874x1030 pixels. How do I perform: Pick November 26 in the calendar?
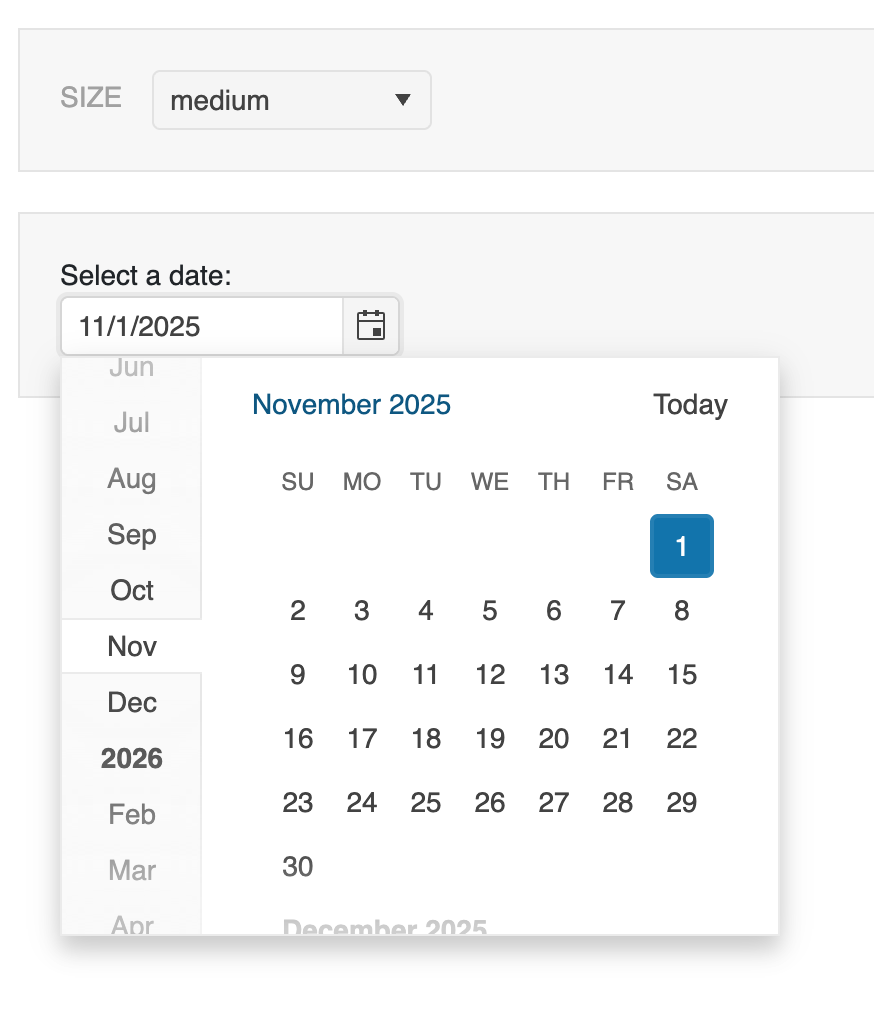tap(490, 803)
